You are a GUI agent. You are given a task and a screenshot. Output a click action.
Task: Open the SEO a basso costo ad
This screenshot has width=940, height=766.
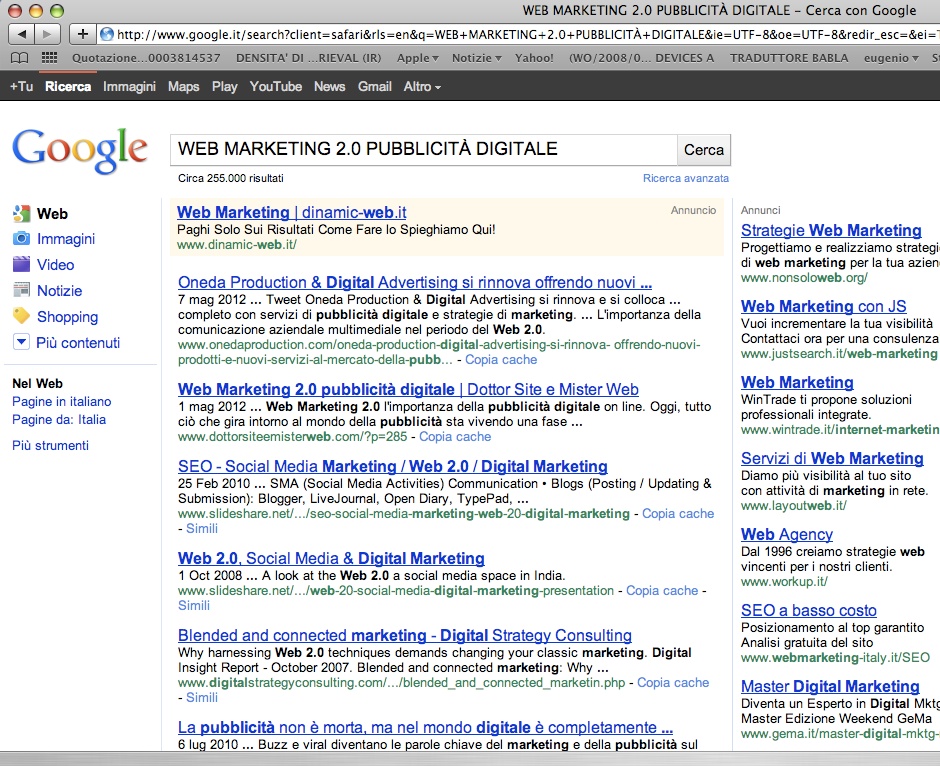point(809,610)
